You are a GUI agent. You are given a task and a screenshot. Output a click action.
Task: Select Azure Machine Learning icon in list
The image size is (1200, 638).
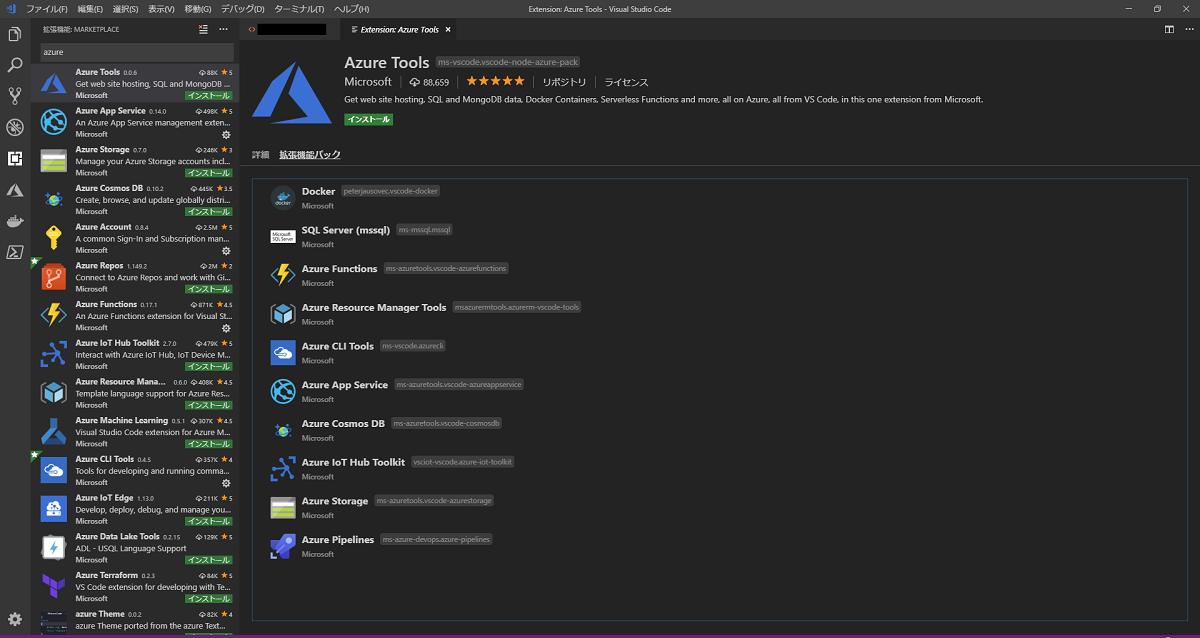[54, 432]
